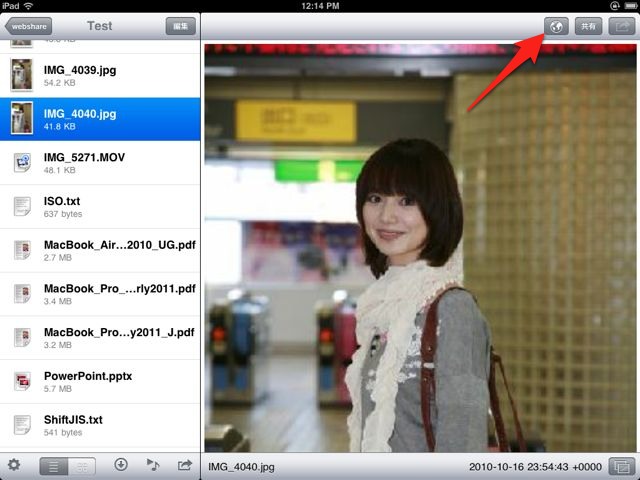Screen dimensions: 640x480
Task: Open the music playback icon
Action: click(153, 464)
